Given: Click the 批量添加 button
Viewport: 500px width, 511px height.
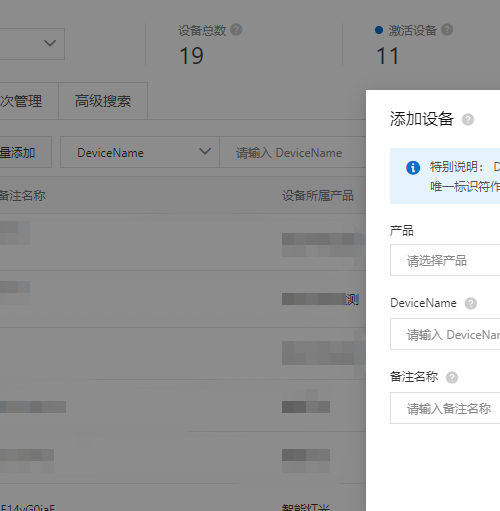Looking at the screenshot, I should point(26,152).
